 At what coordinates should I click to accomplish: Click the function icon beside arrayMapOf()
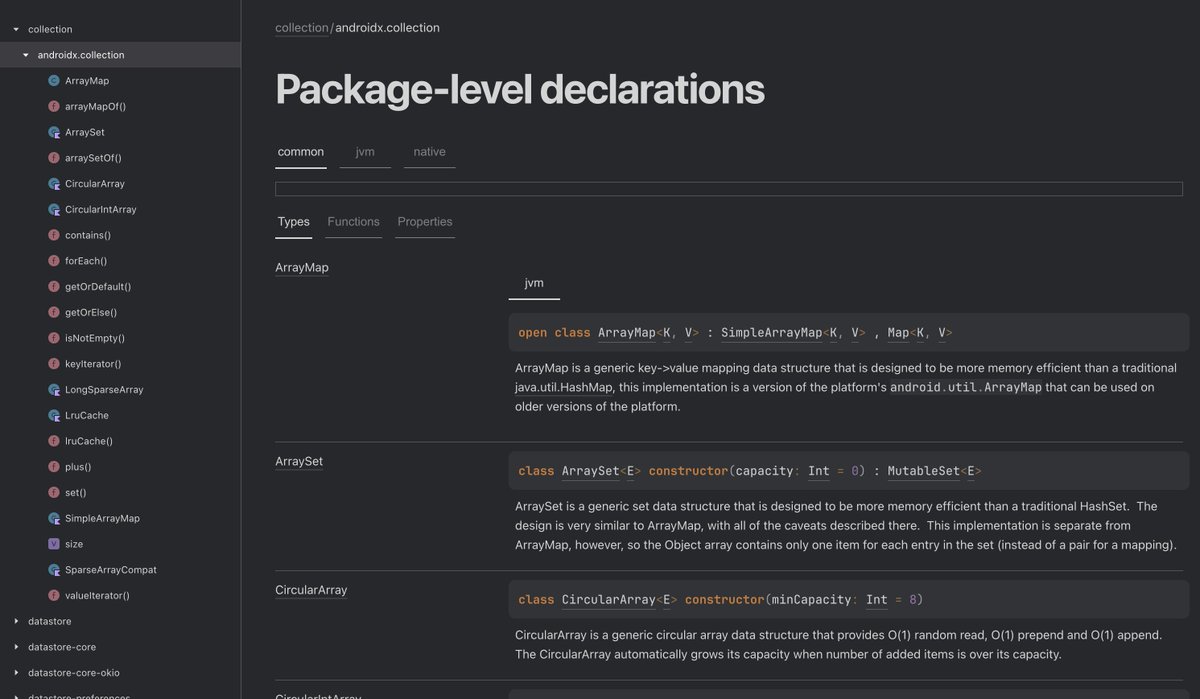pos(54,106)
